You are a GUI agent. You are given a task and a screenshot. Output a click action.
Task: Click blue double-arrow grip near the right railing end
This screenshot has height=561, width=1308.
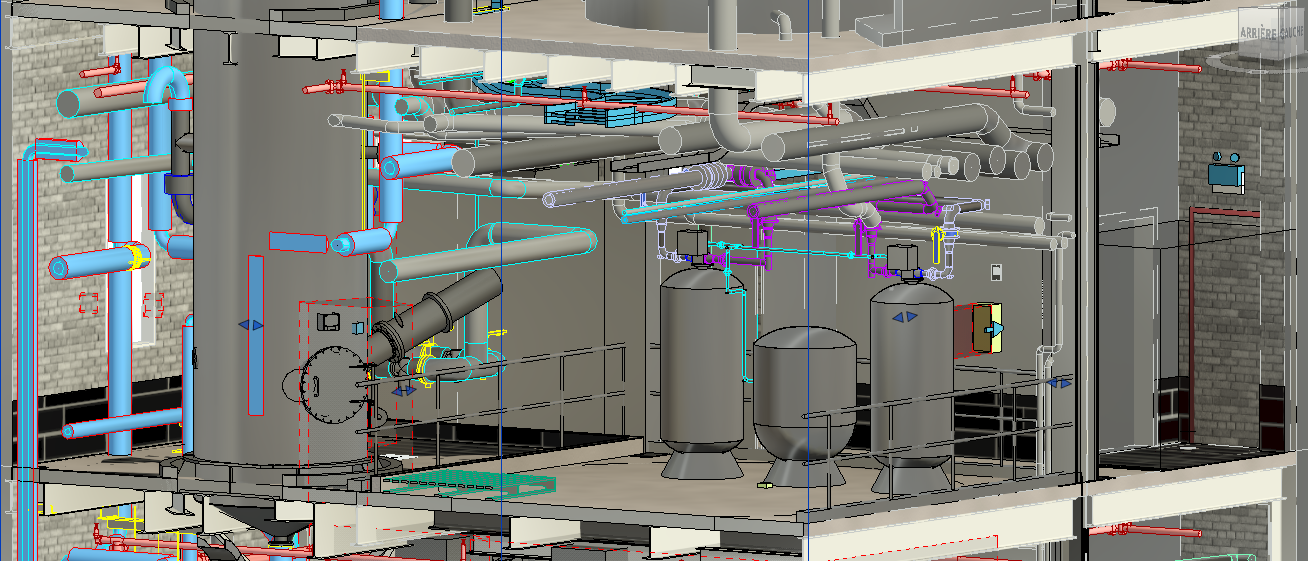pyautogui.click(x=1059, y=382)
